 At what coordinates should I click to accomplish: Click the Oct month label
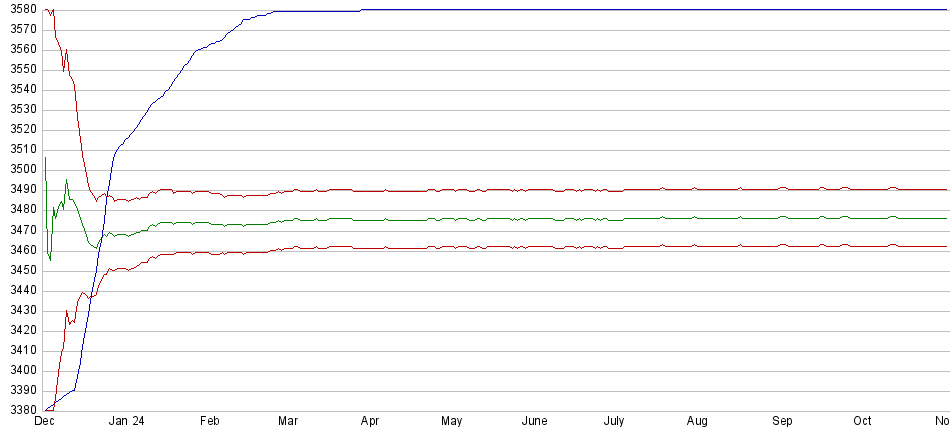coord(863,422)
